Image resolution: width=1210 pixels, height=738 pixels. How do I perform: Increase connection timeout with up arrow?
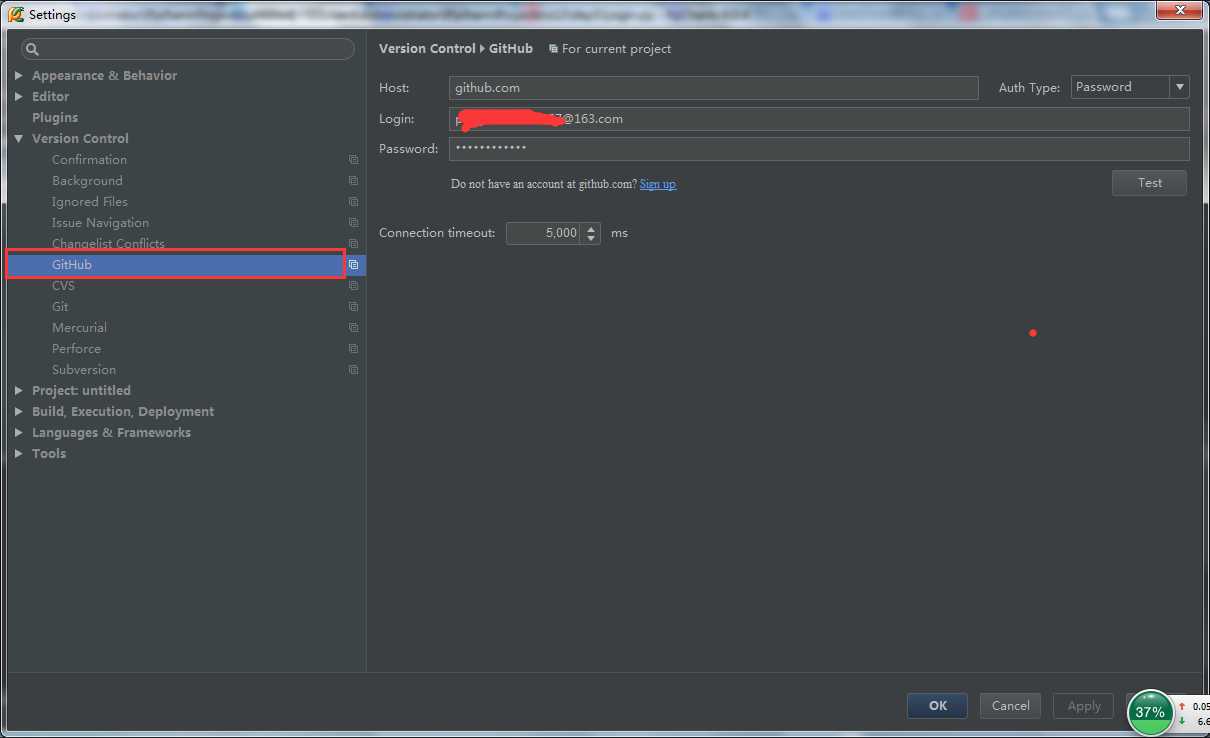pos(591,228)
